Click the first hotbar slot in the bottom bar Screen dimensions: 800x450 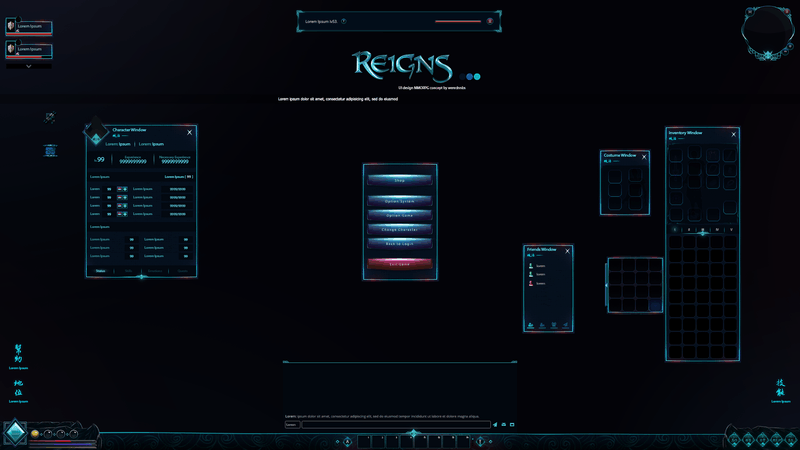pyautogui.click(x=364, y=442)
